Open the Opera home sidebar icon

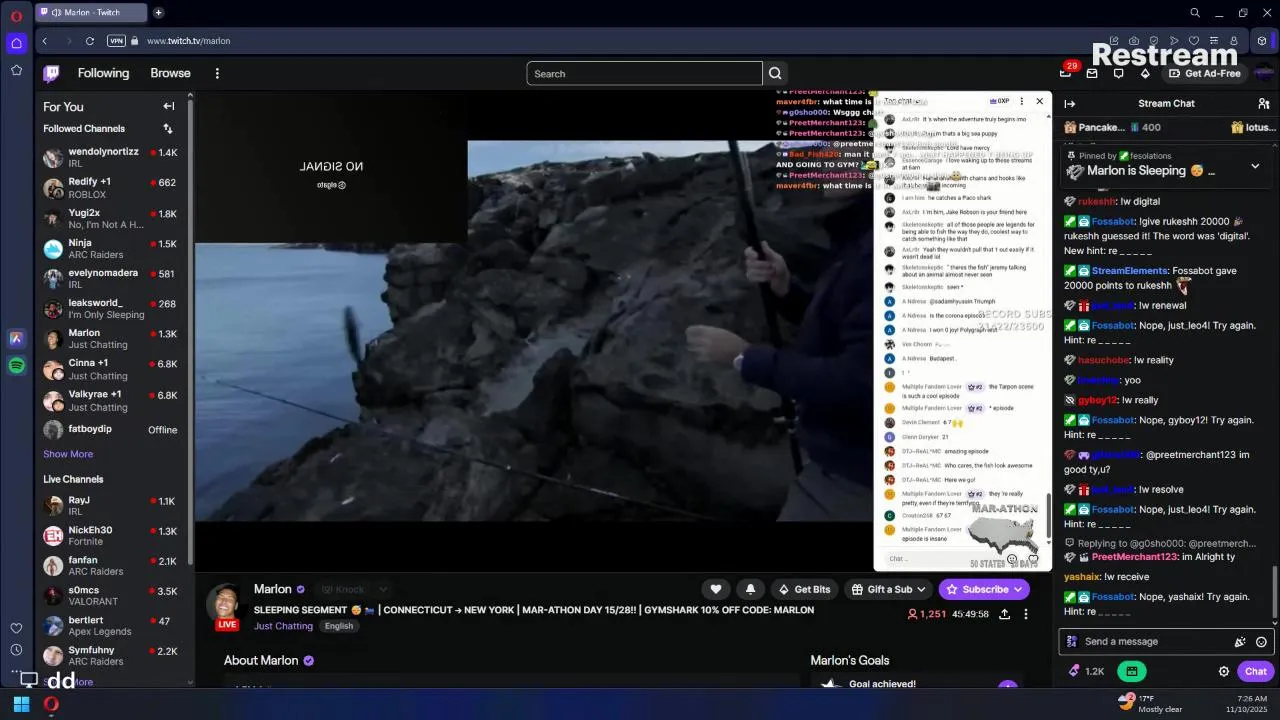16,43
